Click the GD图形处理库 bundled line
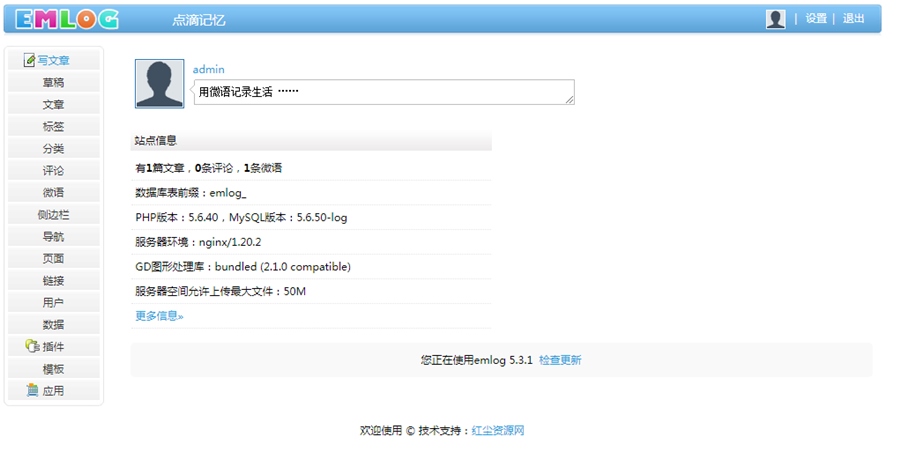This screenshot has width=900, height=451. (243, 267)
